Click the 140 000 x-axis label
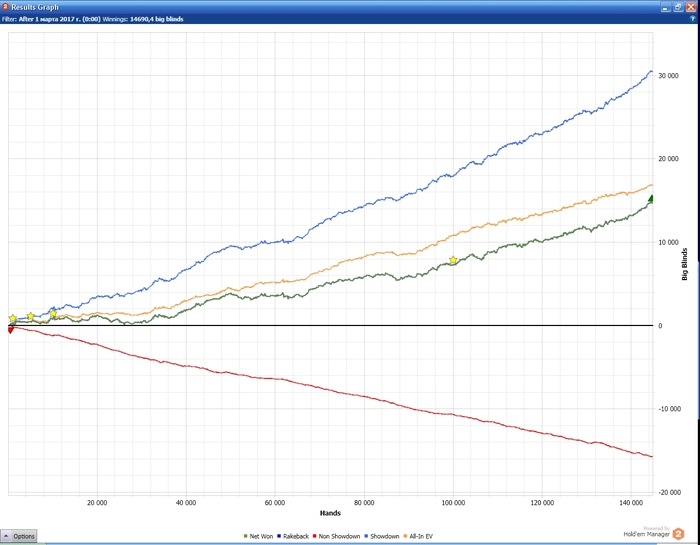700x545 pixels. coord(631,503)
